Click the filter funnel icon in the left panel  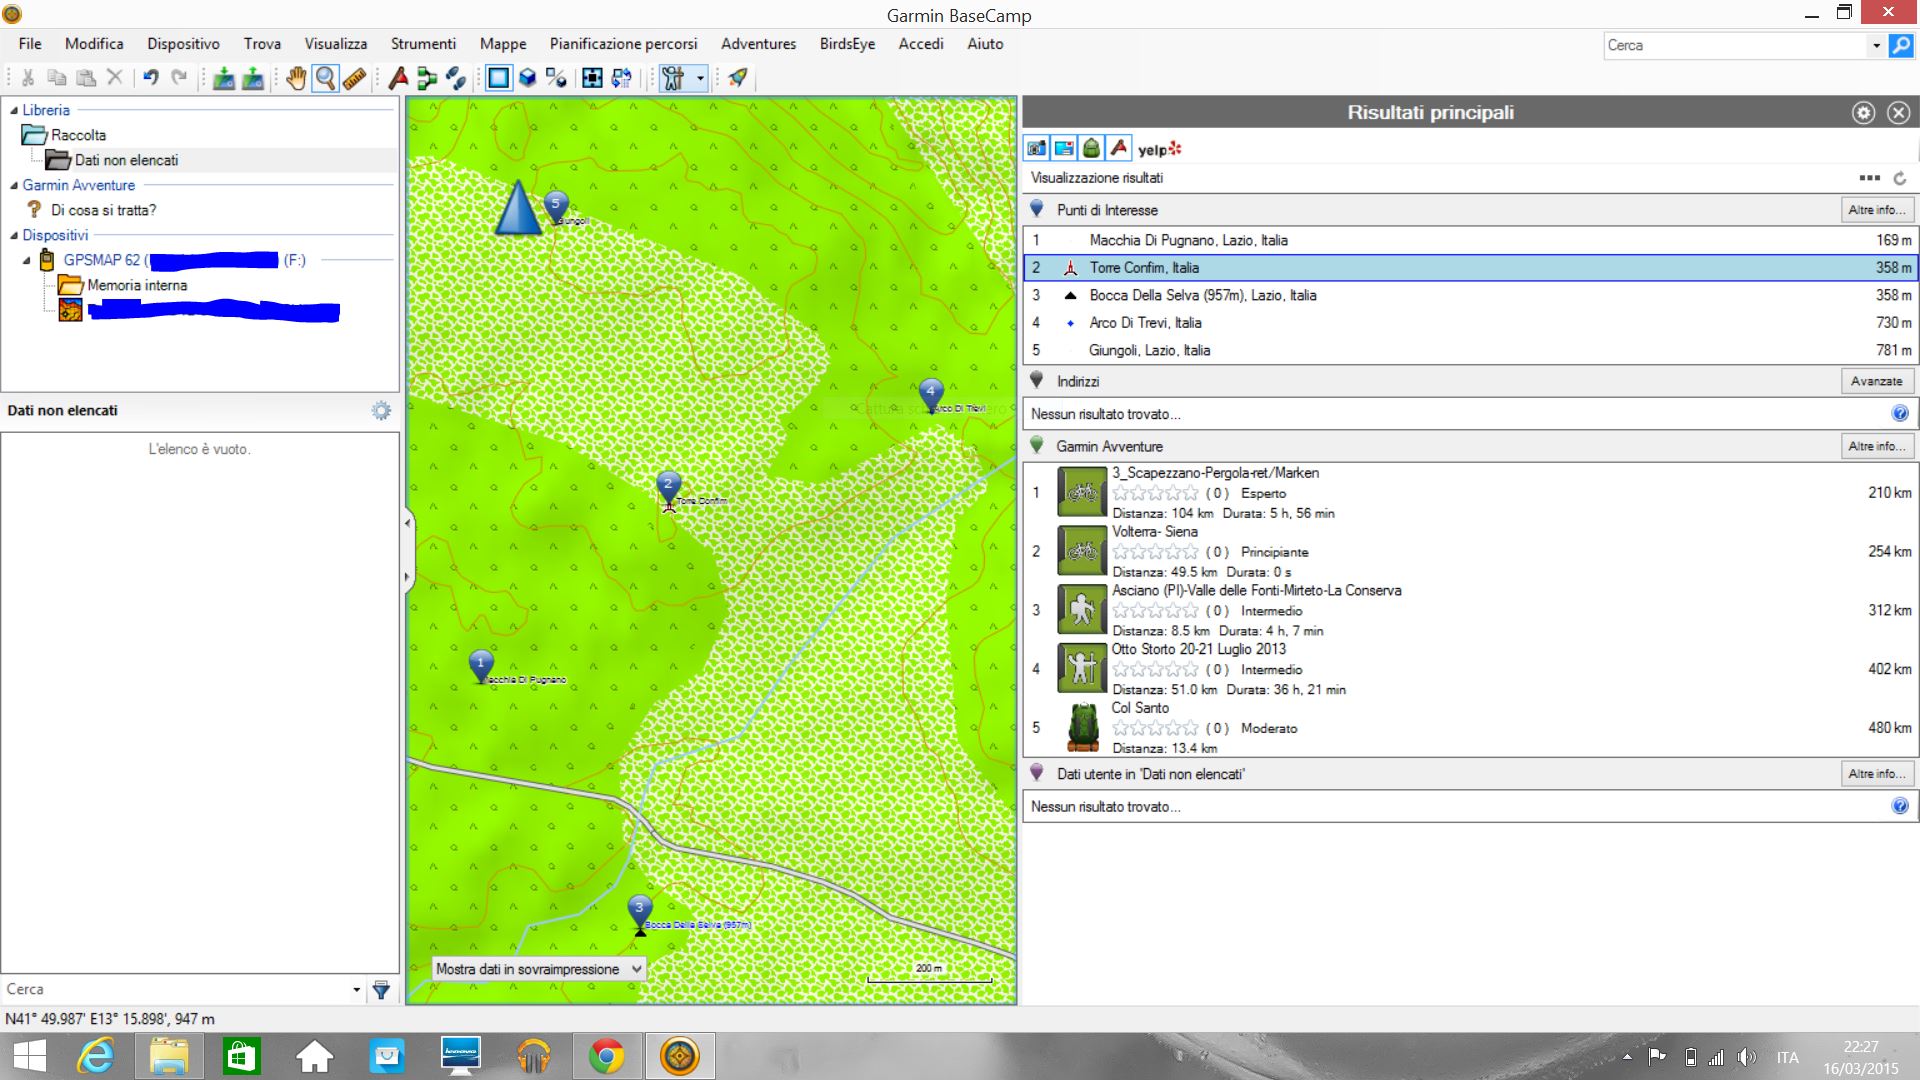click(381, 990)
